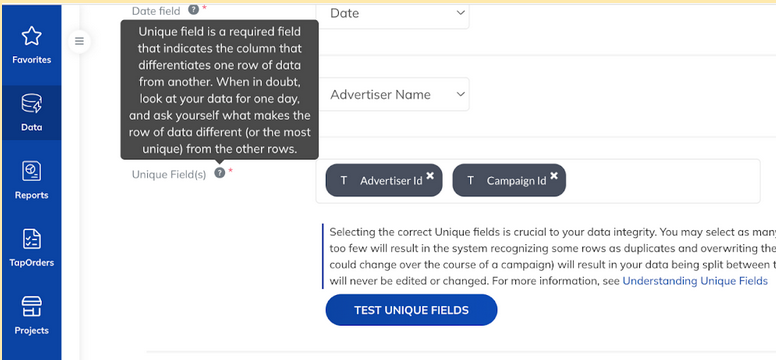Image resolution: width=776 pixels, height=360 pixels.
Task: Click help icon beside Unique Field(s)
Action: pyautogui.click(x=220, y=173)
